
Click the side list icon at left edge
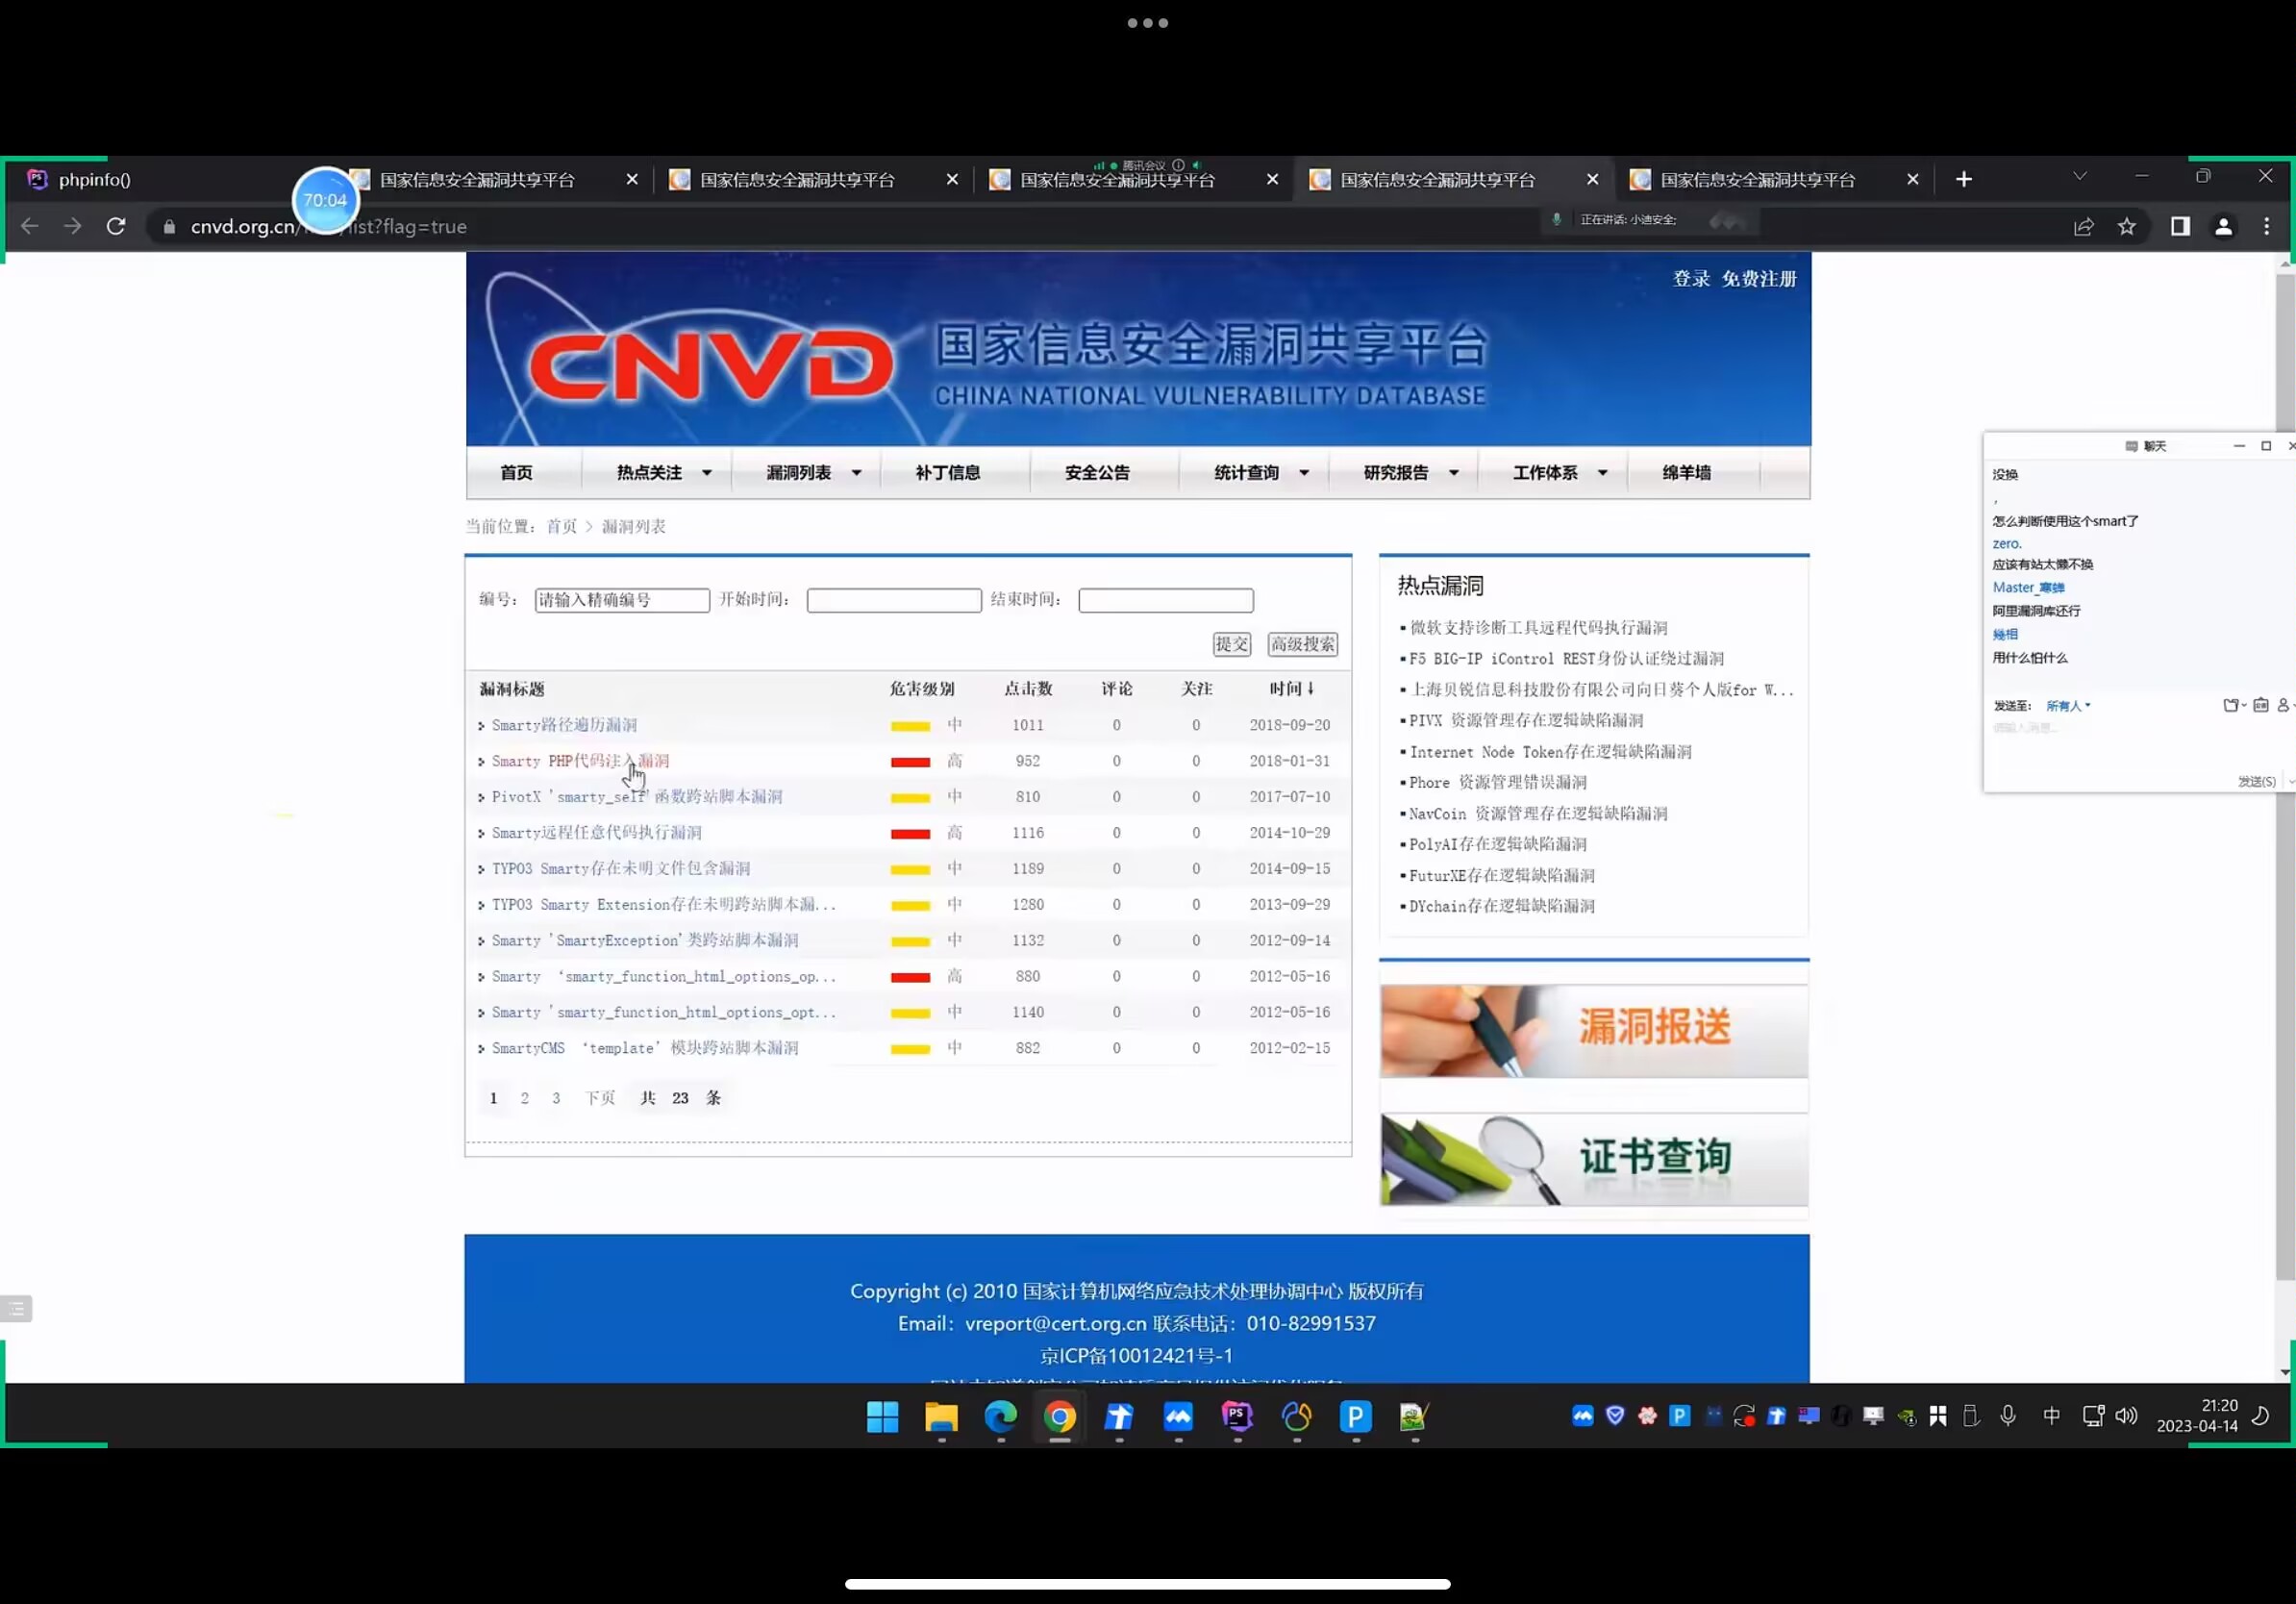point(16,1308)
